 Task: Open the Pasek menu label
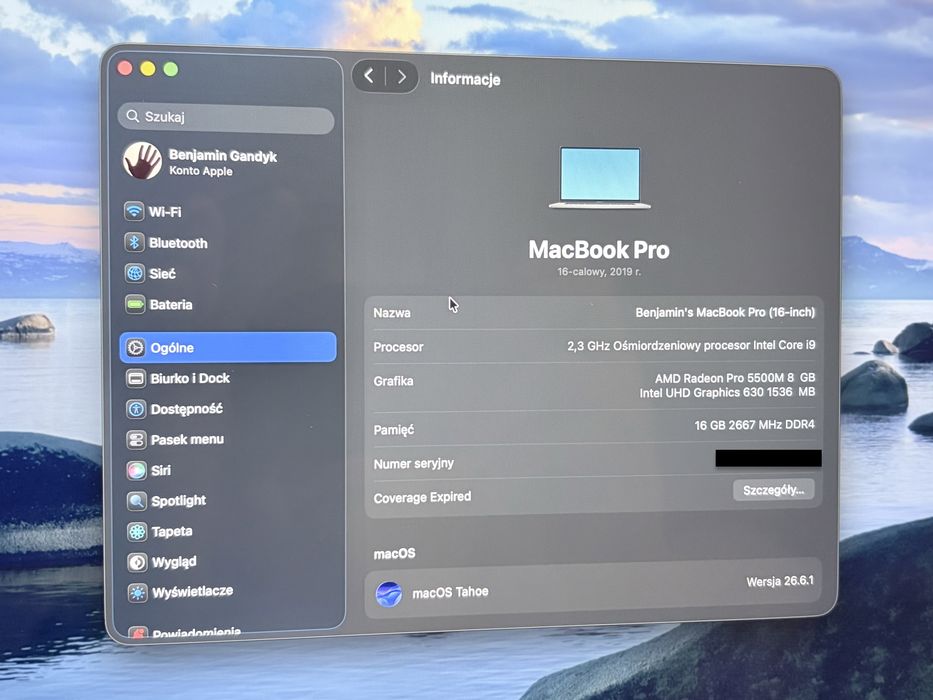[187, 440]
